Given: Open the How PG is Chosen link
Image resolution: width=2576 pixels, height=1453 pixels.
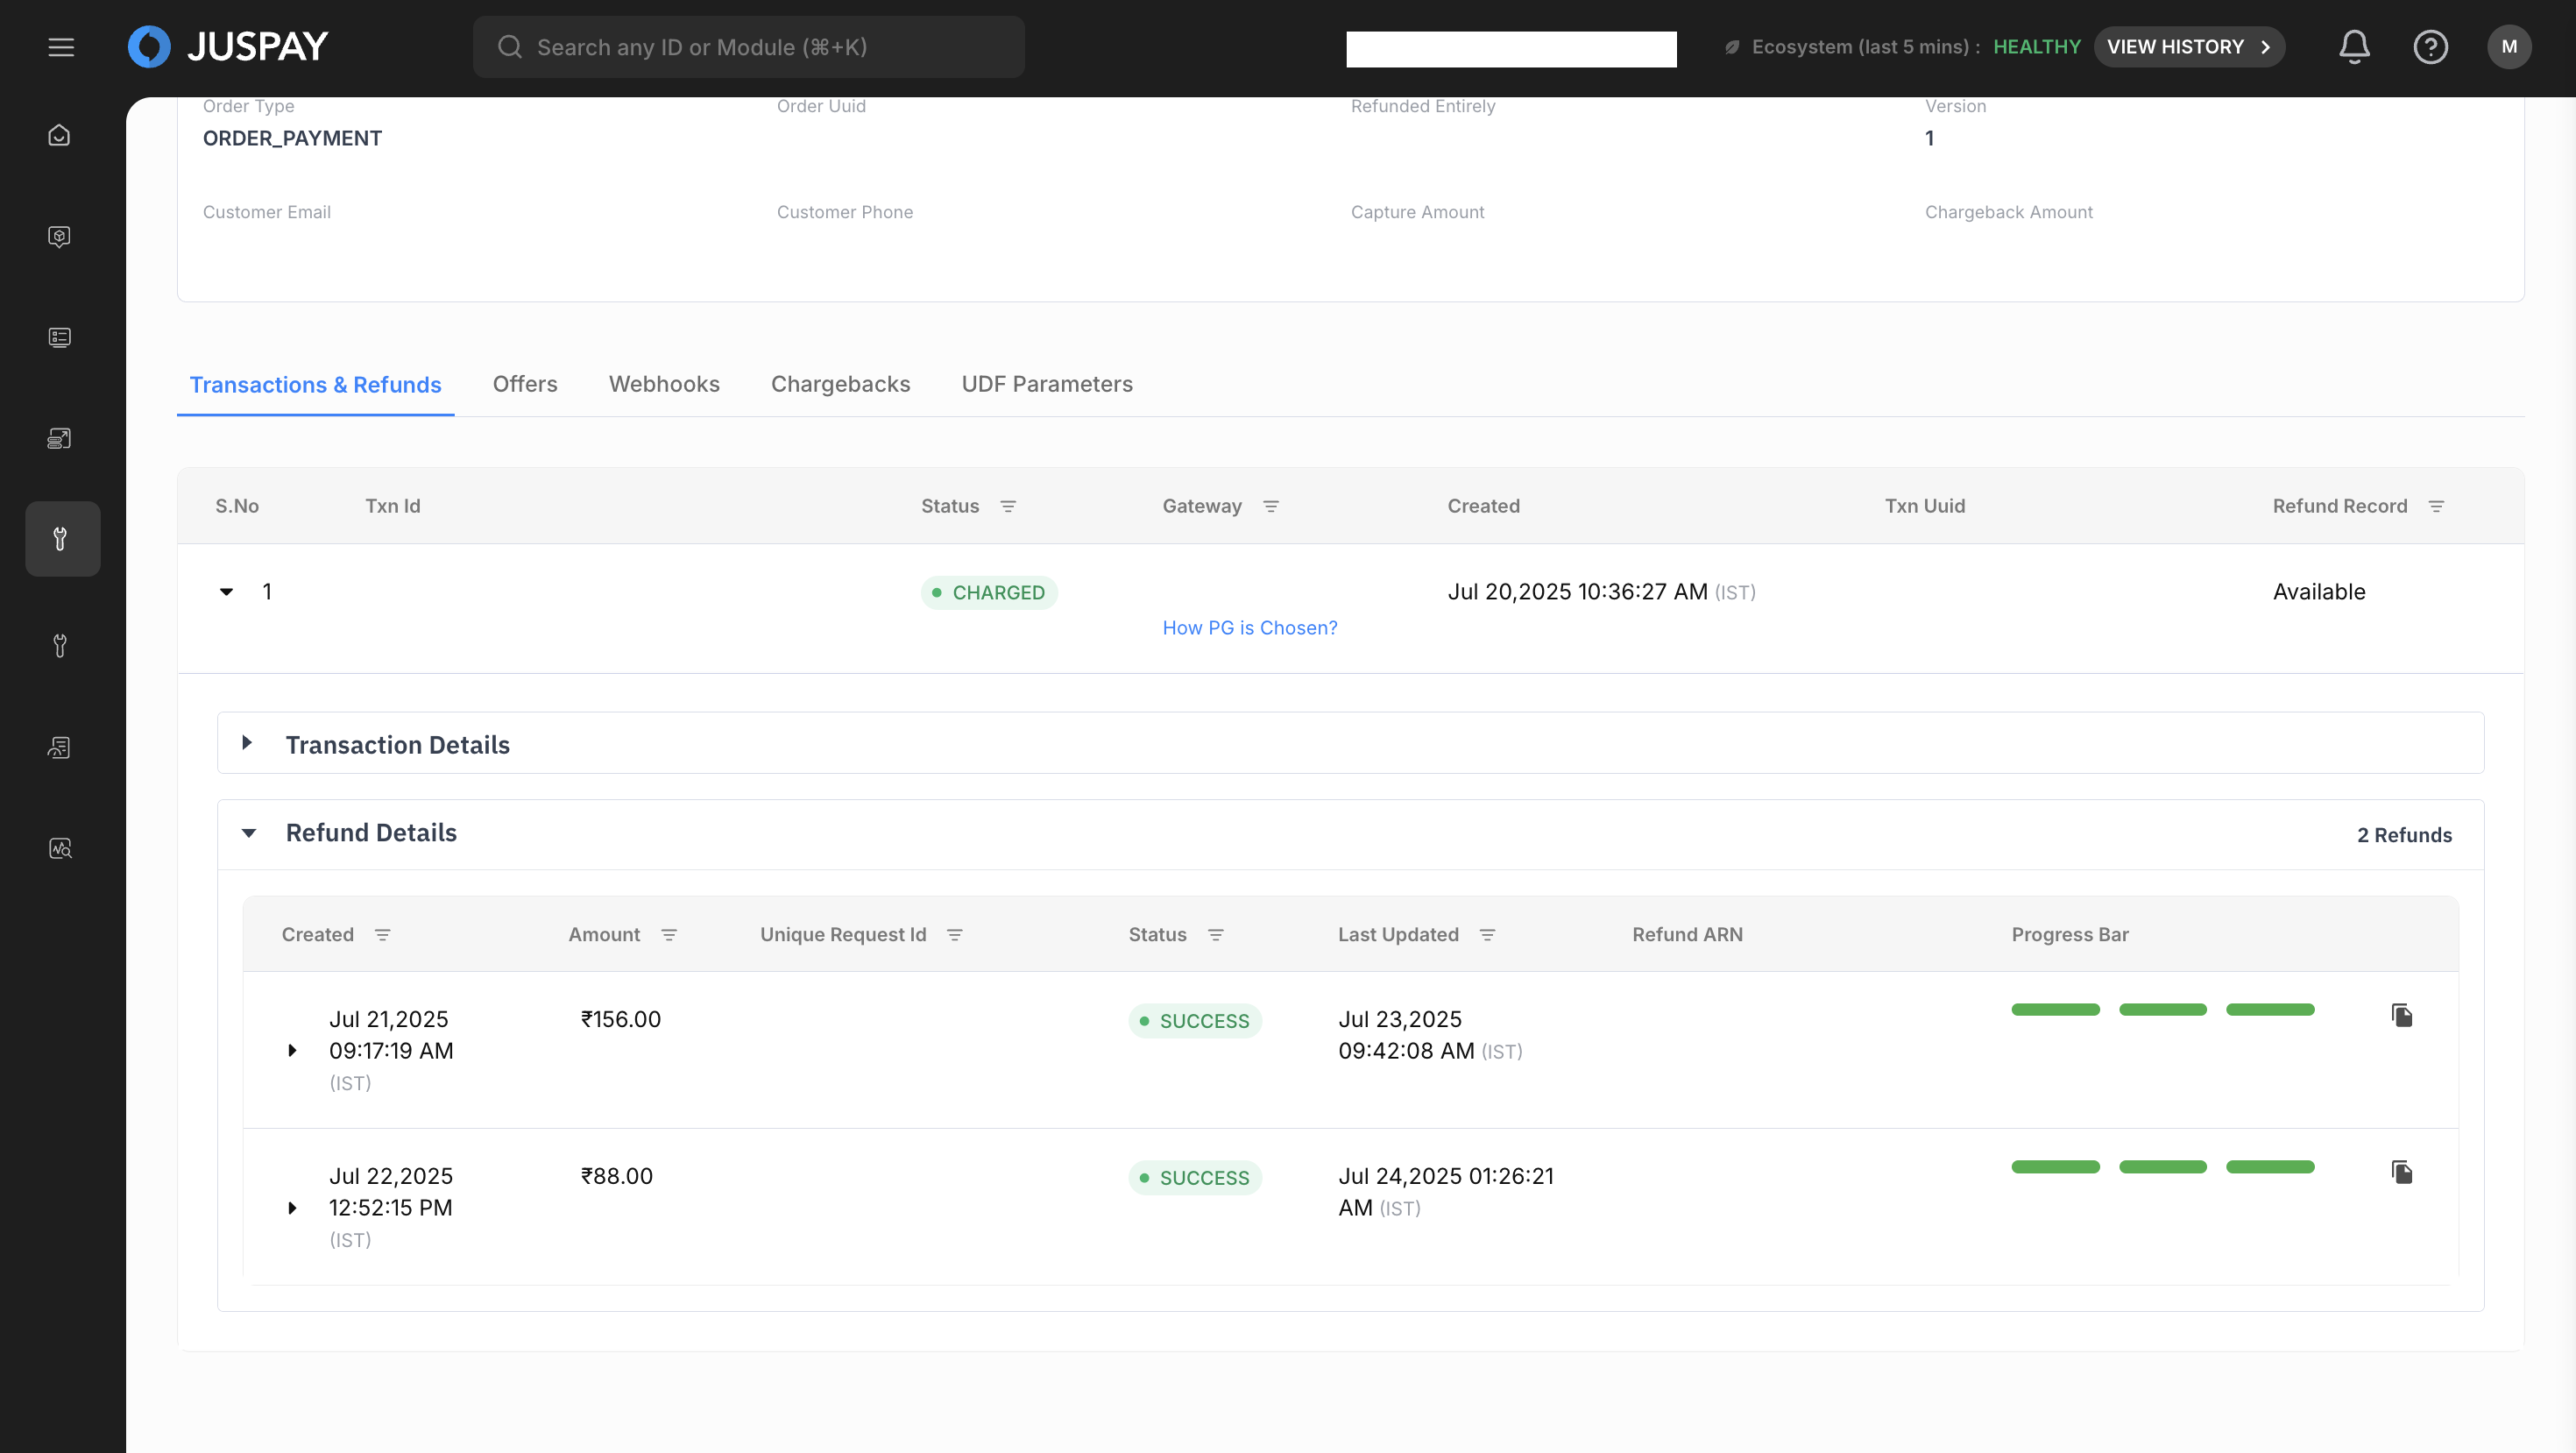Looking at the screenshot, I should 1249,628.
